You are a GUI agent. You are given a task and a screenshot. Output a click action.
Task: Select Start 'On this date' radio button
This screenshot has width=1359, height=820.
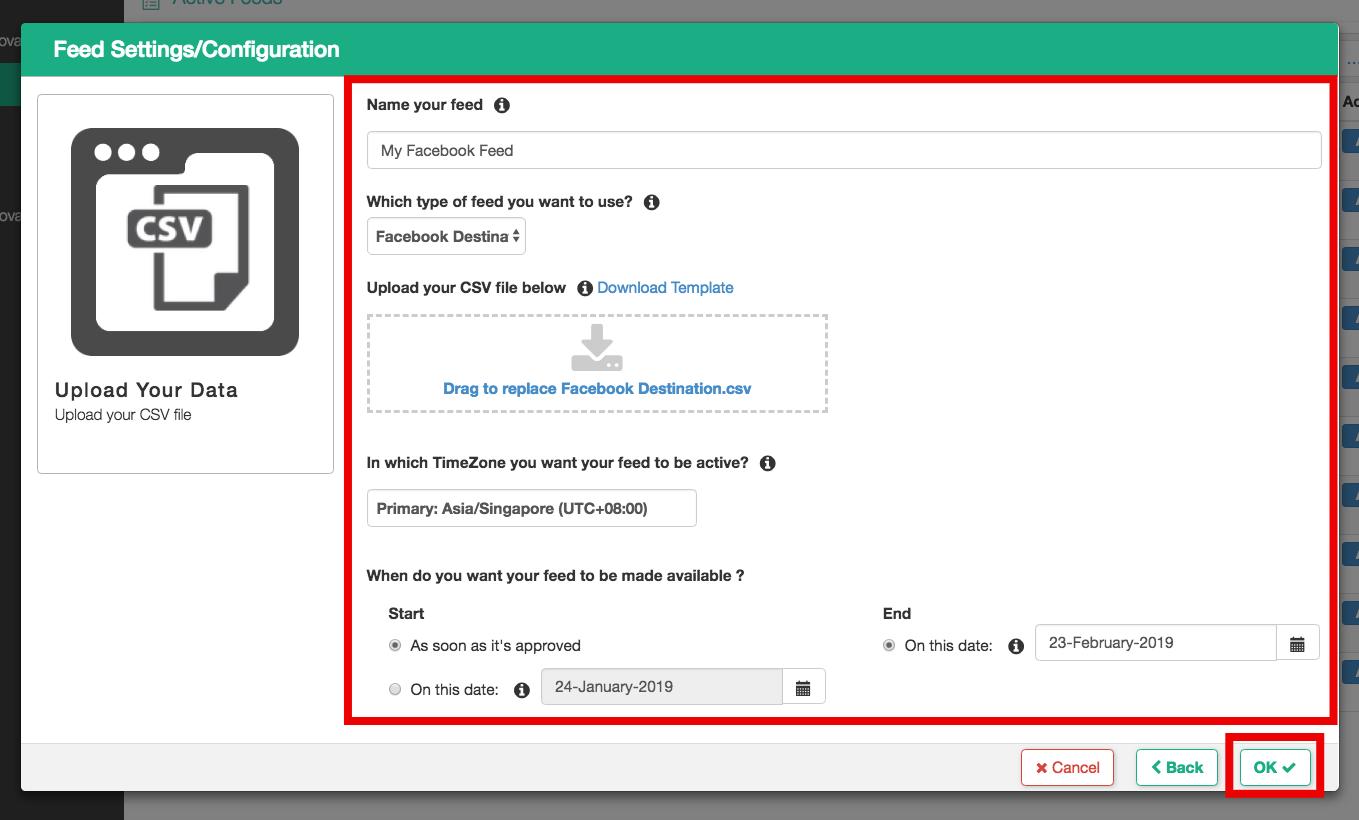(x=395, y=689)
